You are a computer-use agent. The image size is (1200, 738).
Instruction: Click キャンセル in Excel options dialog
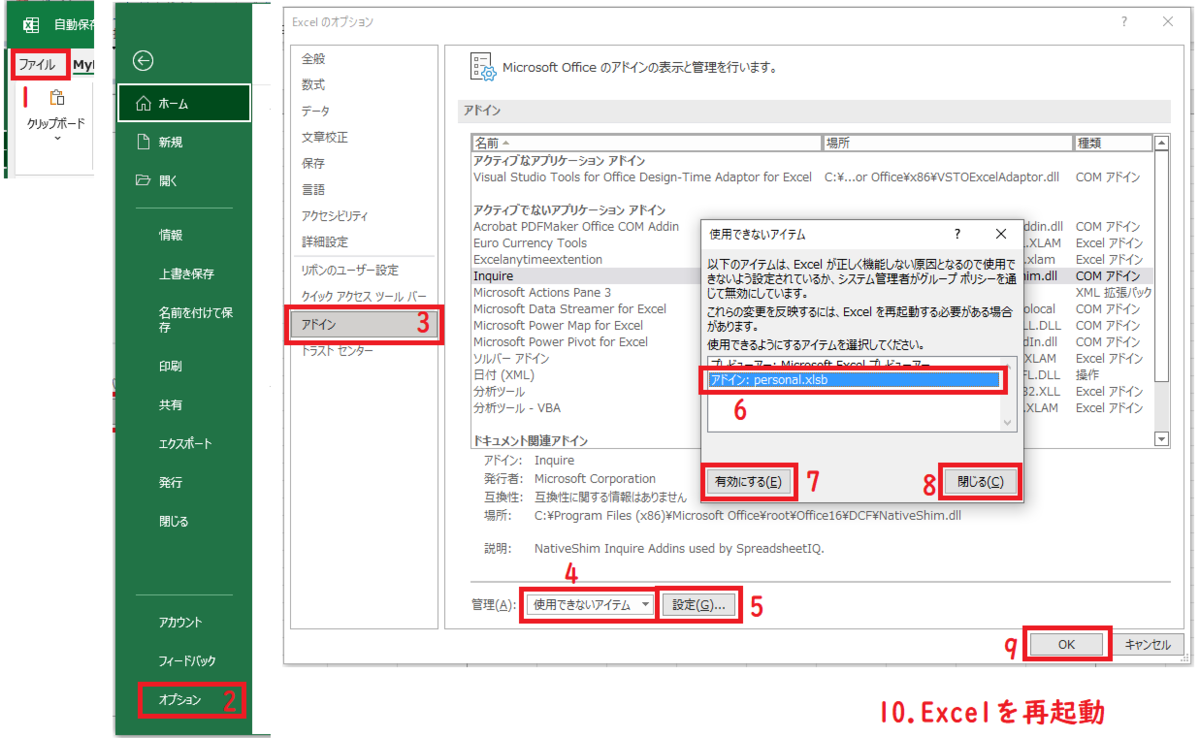tap(1148, 645)
